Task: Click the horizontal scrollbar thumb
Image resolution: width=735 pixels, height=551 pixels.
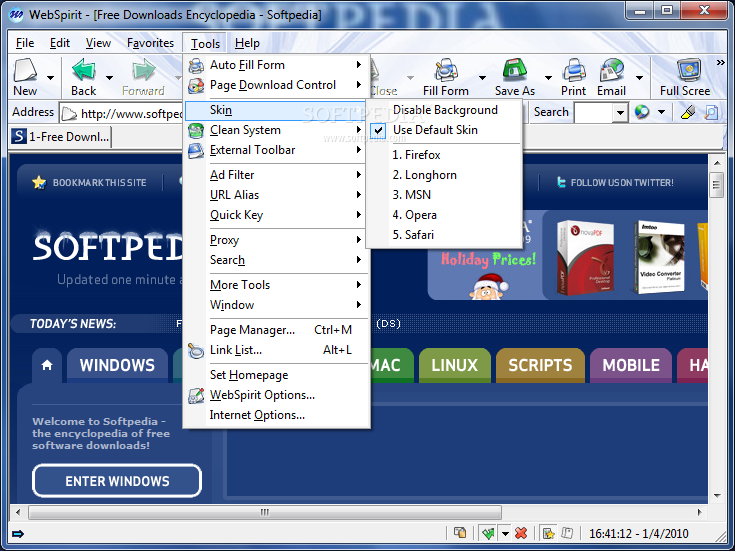Action: pos(265,512)
